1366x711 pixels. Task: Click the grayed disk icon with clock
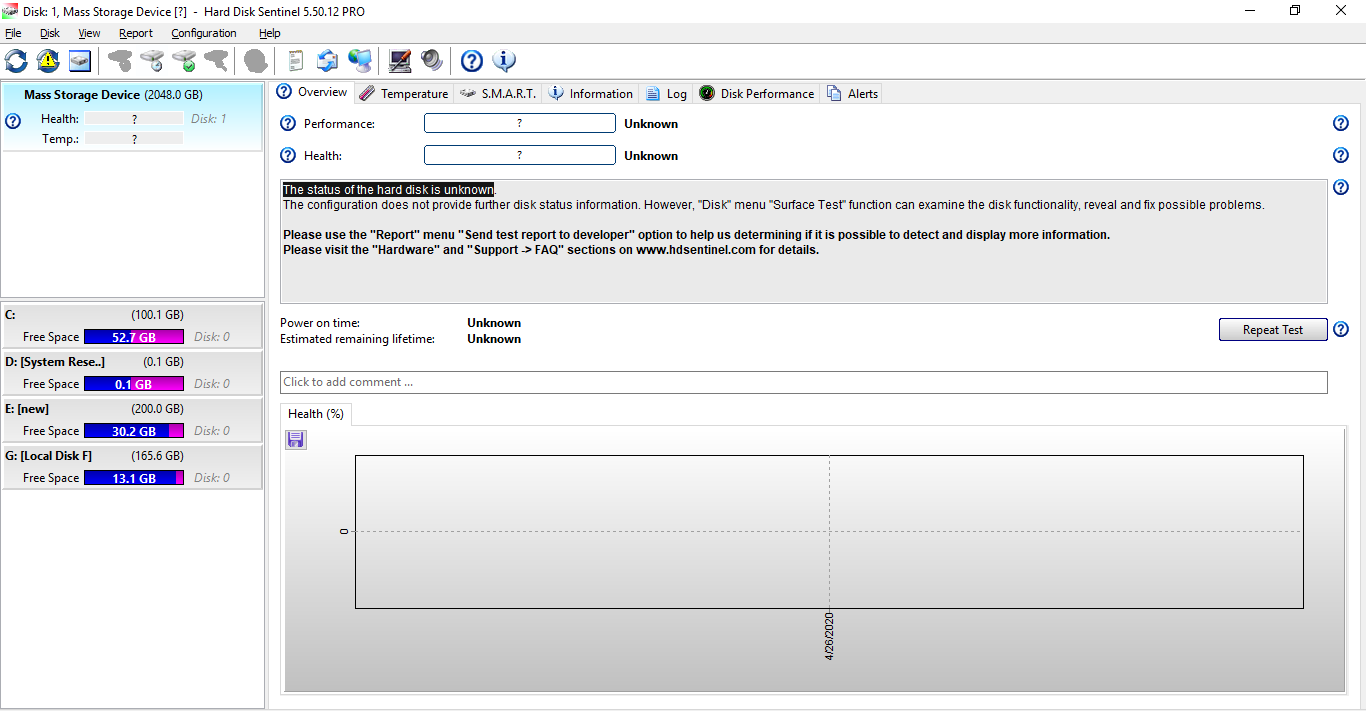[x=152, y=61]
